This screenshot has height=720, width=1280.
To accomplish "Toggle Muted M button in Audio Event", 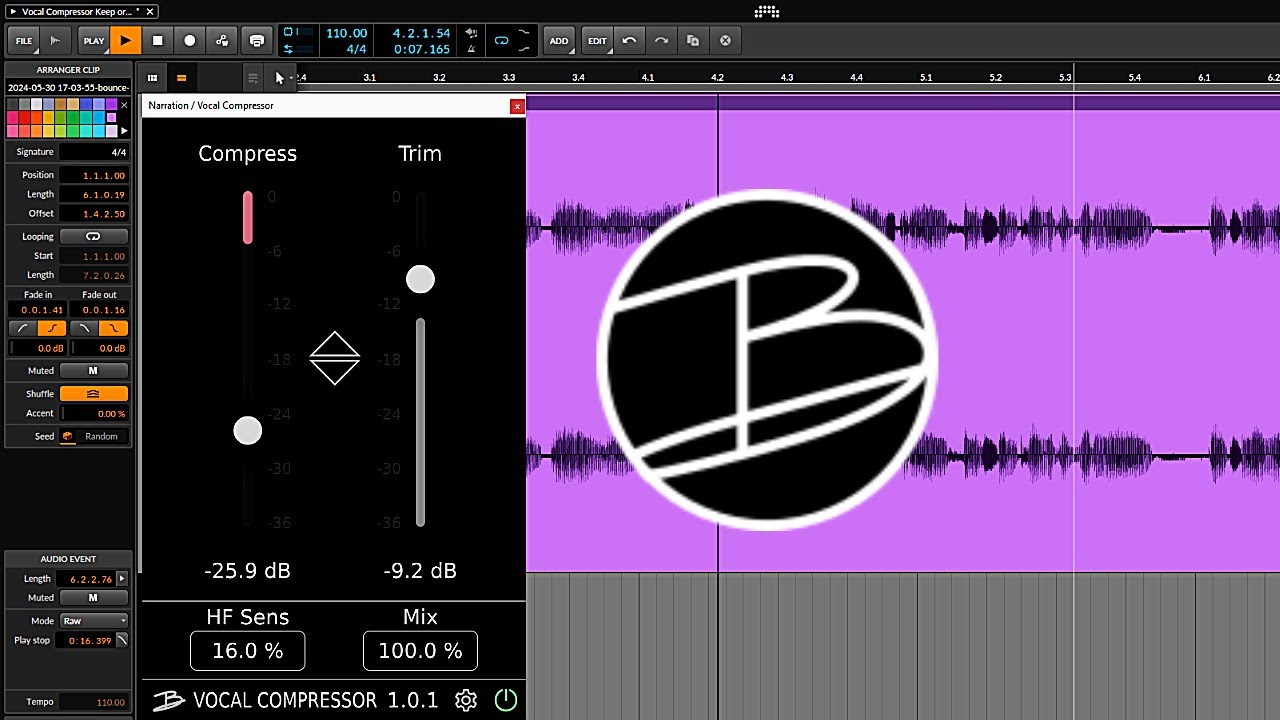I will (x=94, y=598).
